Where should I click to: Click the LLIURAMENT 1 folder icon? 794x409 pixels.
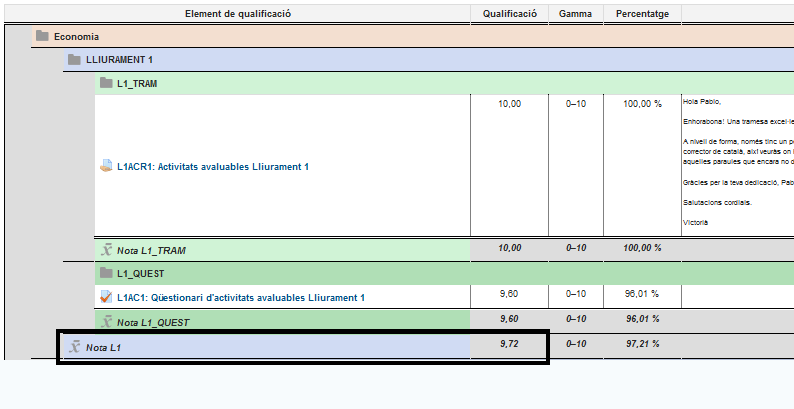[74, 60]
